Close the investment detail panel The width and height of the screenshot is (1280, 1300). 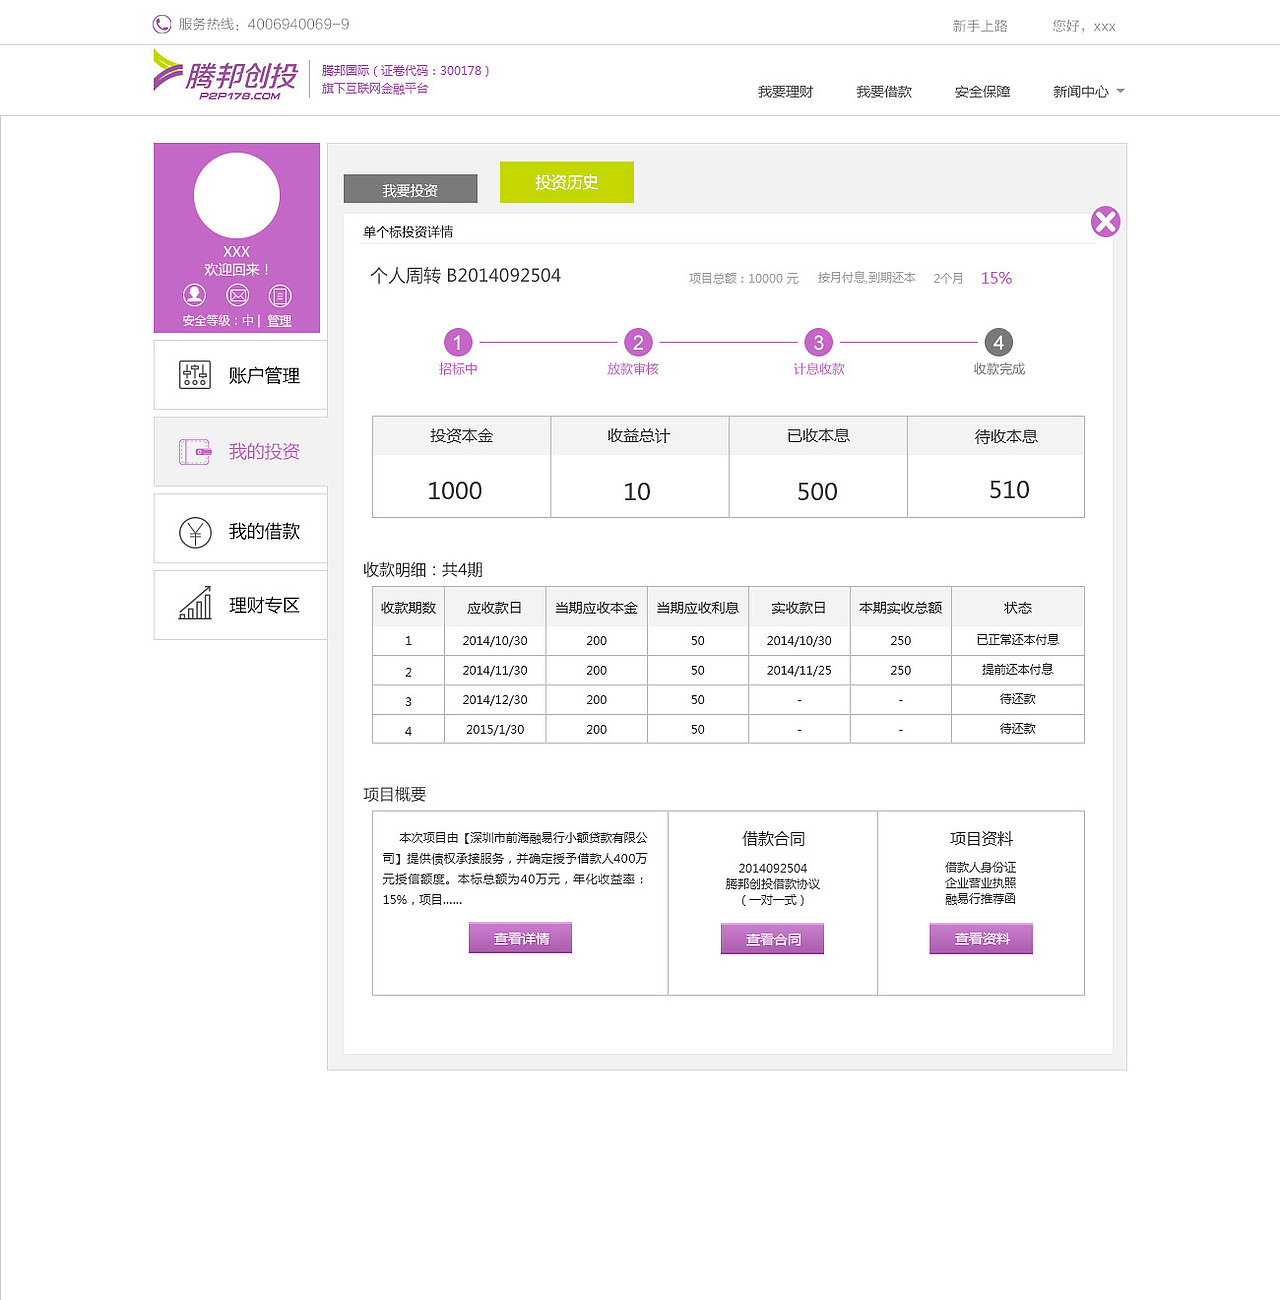click(1105, 221)
